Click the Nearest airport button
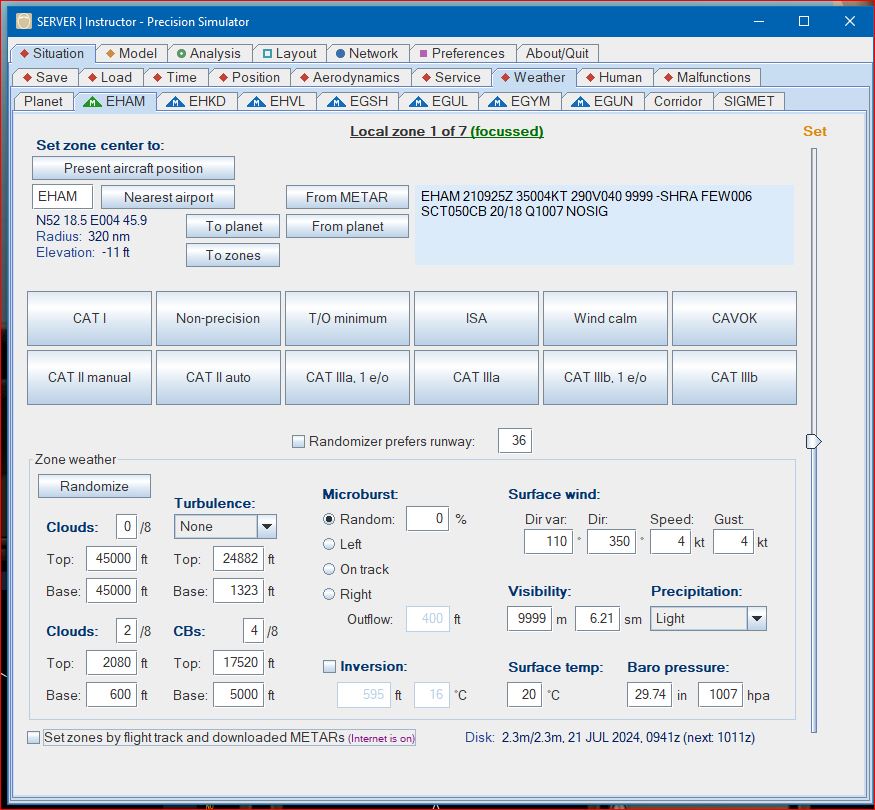875x810 pixels. pyautogui.click(x=168, y=197)
